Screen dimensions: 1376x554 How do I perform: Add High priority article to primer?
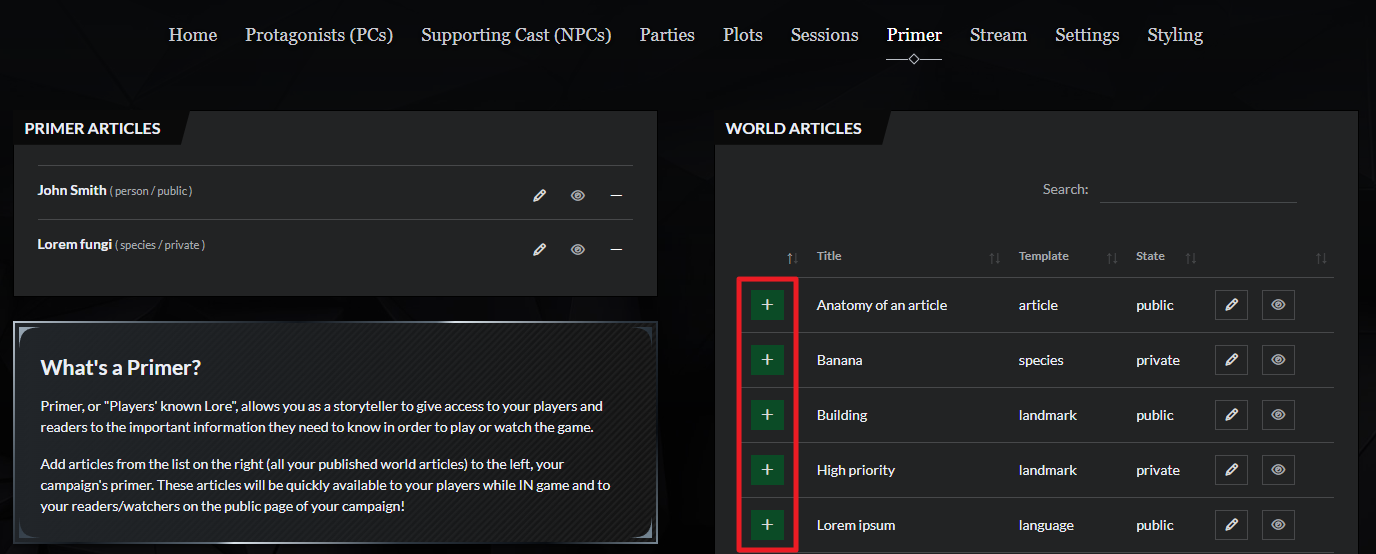767,470
